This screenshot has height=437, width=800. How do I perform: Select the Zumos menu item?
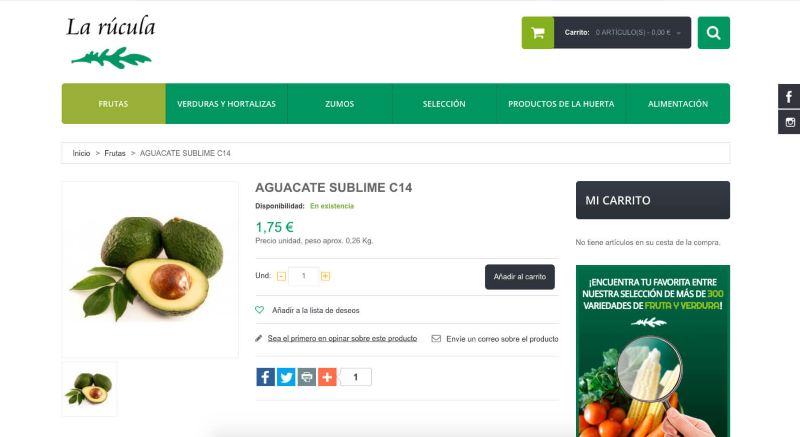(340, 104)
